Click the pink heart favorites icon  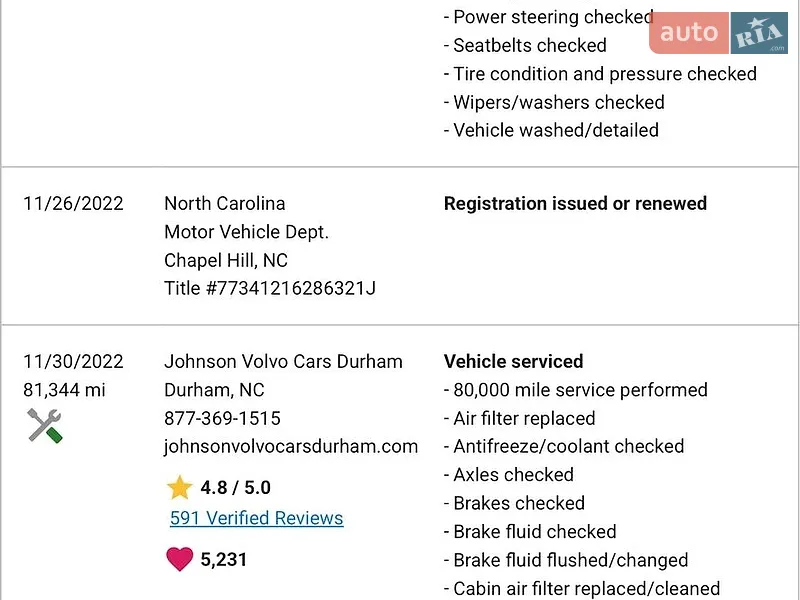180,559
